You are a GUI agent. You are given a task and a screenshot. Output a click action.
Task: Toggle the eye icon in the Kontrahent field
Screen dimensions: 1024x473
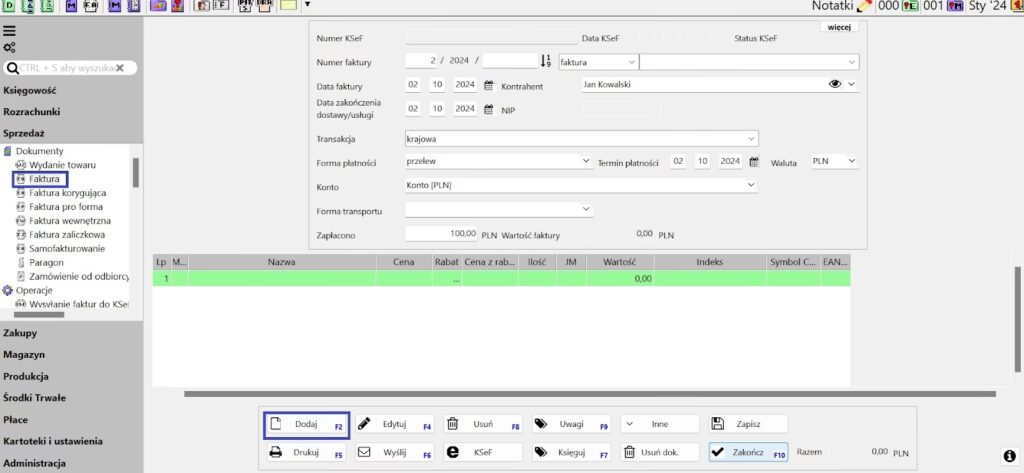tap(835, 85)
